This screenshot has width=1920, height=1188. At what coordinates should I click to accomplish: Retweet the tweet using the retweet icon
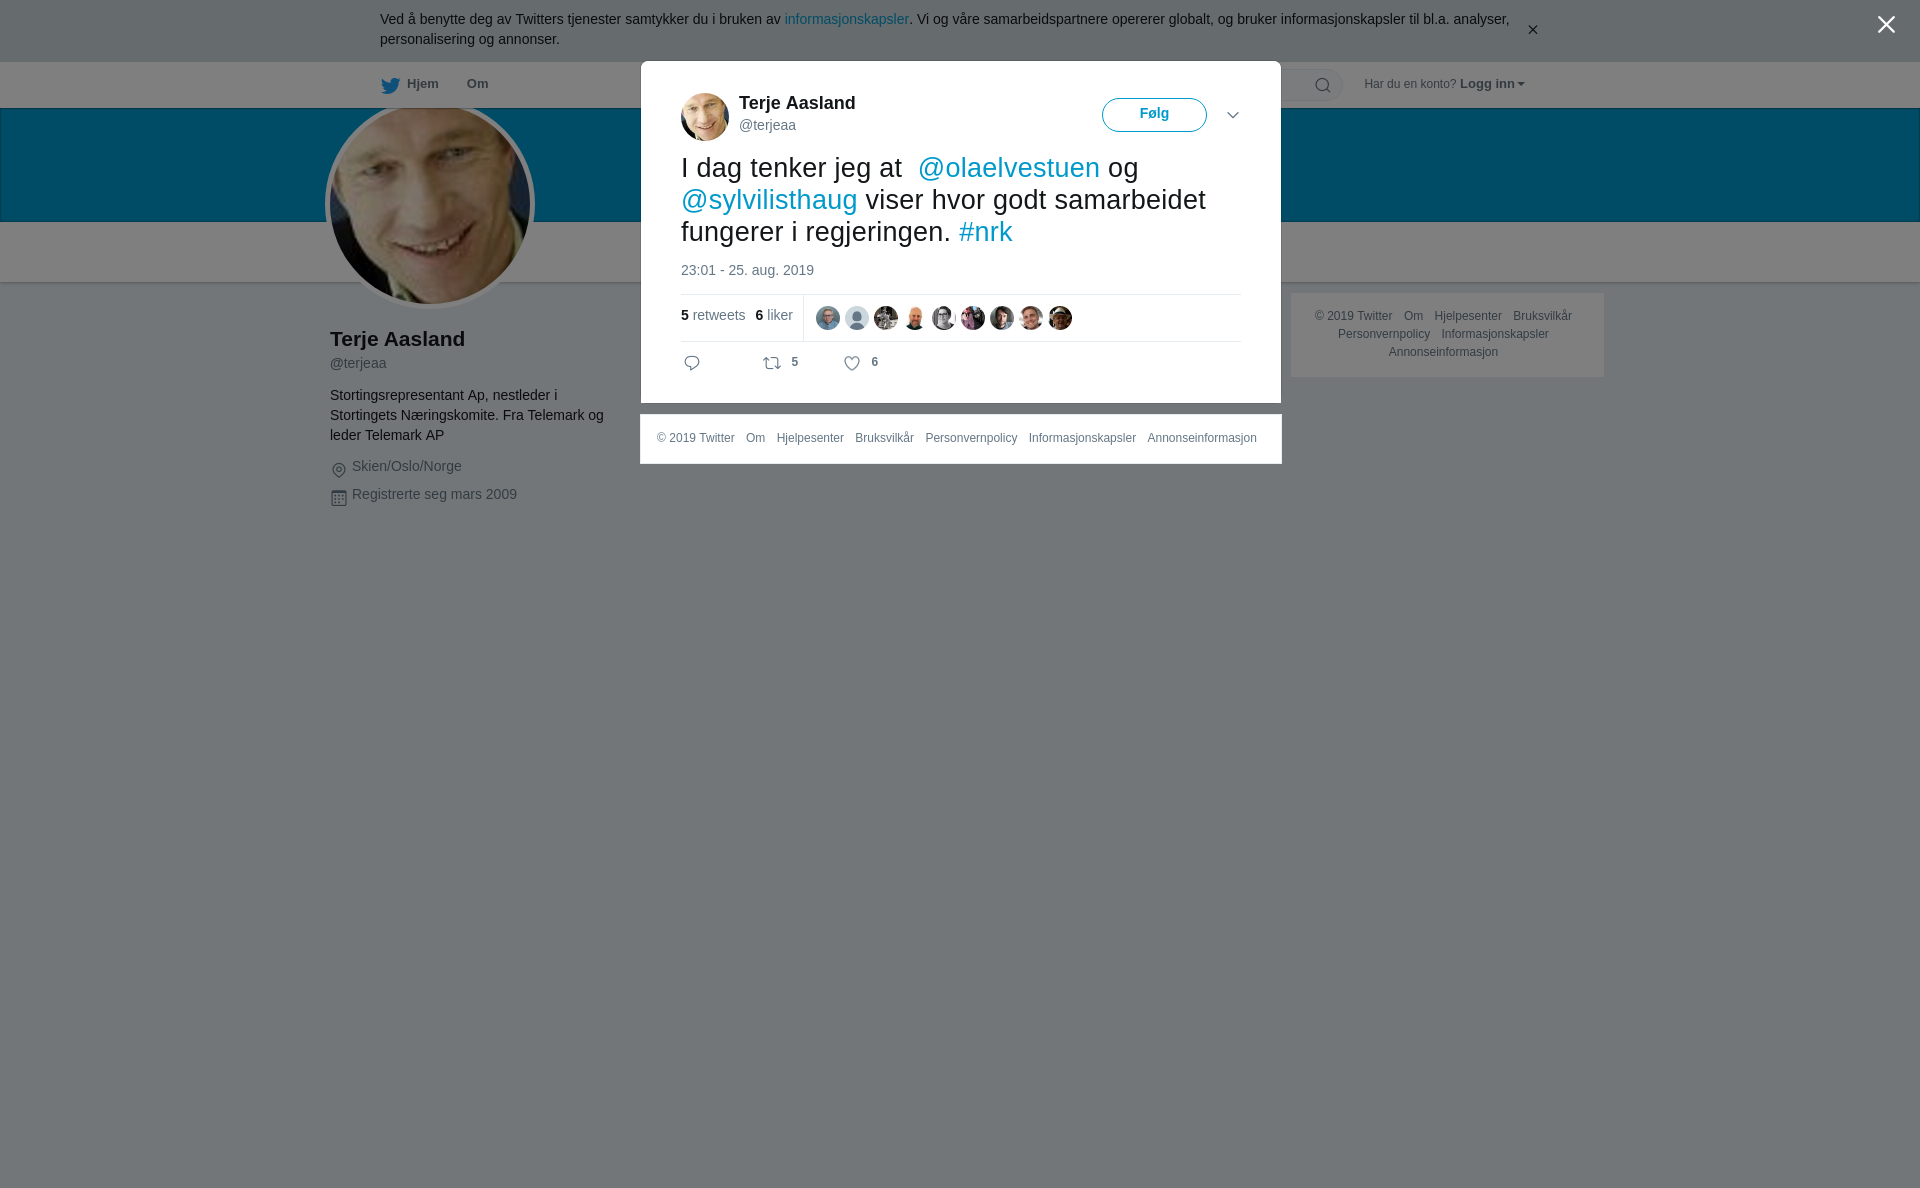pyautogui.click(x=772, y=363)
